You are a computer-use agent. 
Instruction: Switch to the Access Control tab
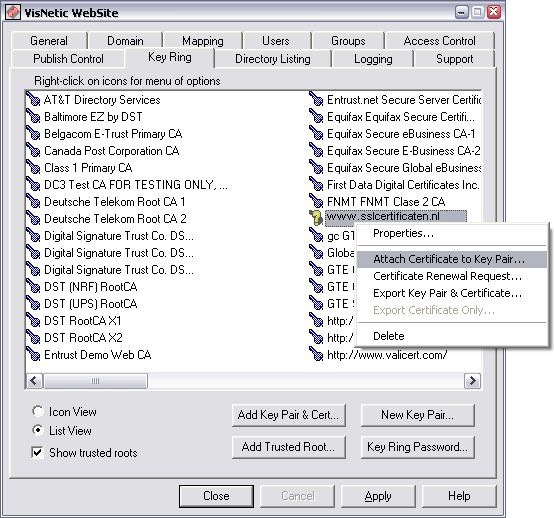tap(440, 41)
